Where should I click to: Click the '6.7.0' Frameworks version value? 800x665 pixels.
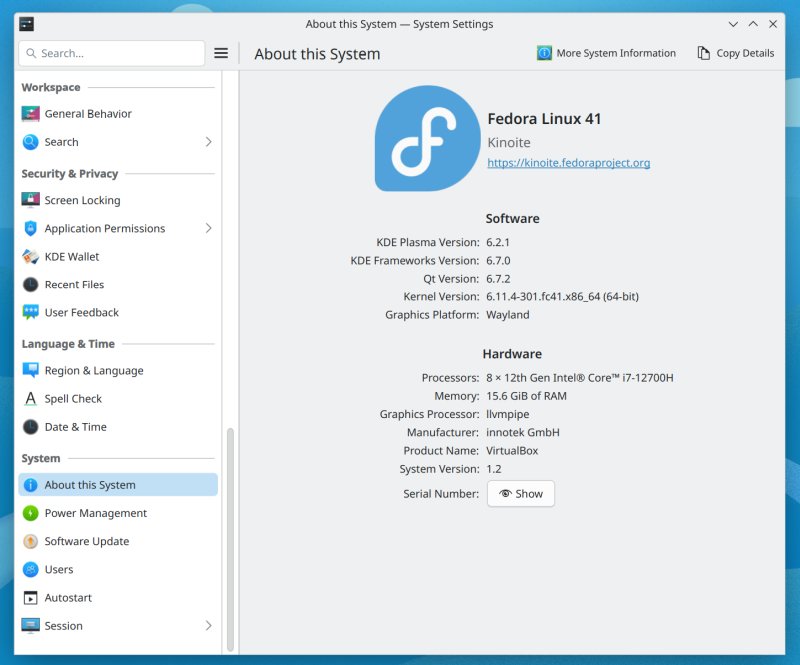pos(498,261)
